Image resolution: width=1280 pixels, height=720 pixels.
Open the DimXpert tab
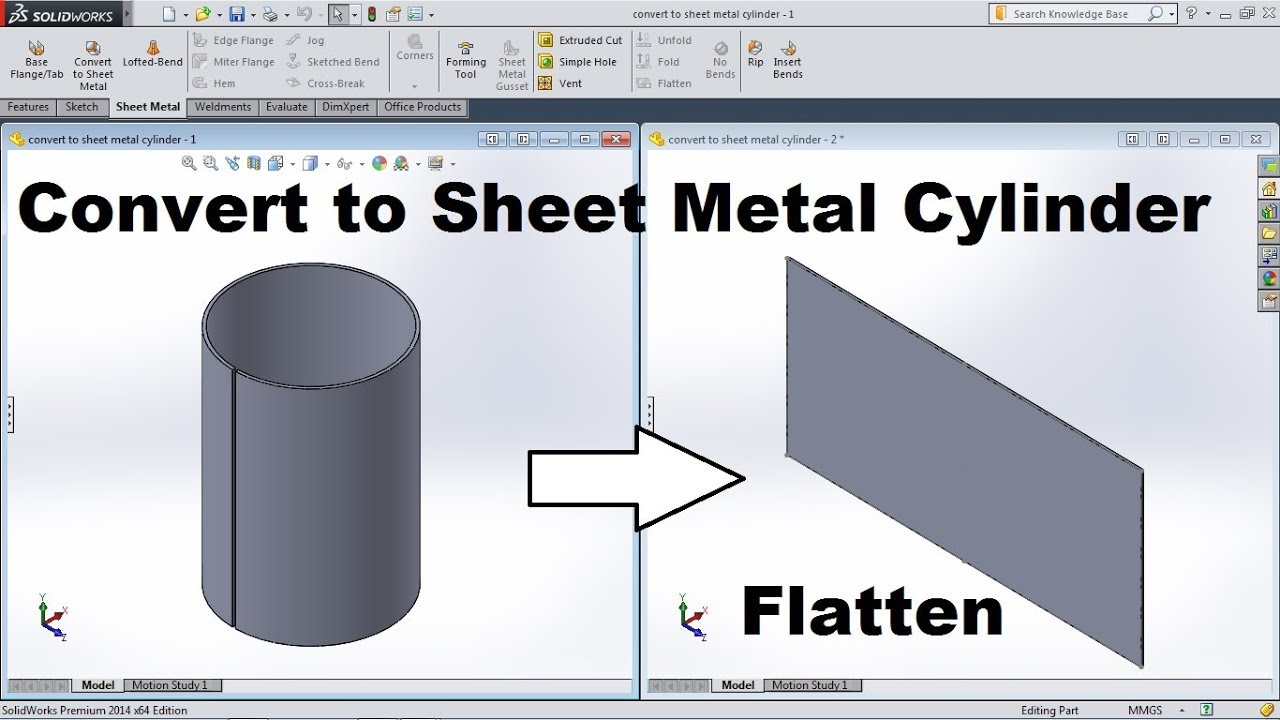[346, 107]
